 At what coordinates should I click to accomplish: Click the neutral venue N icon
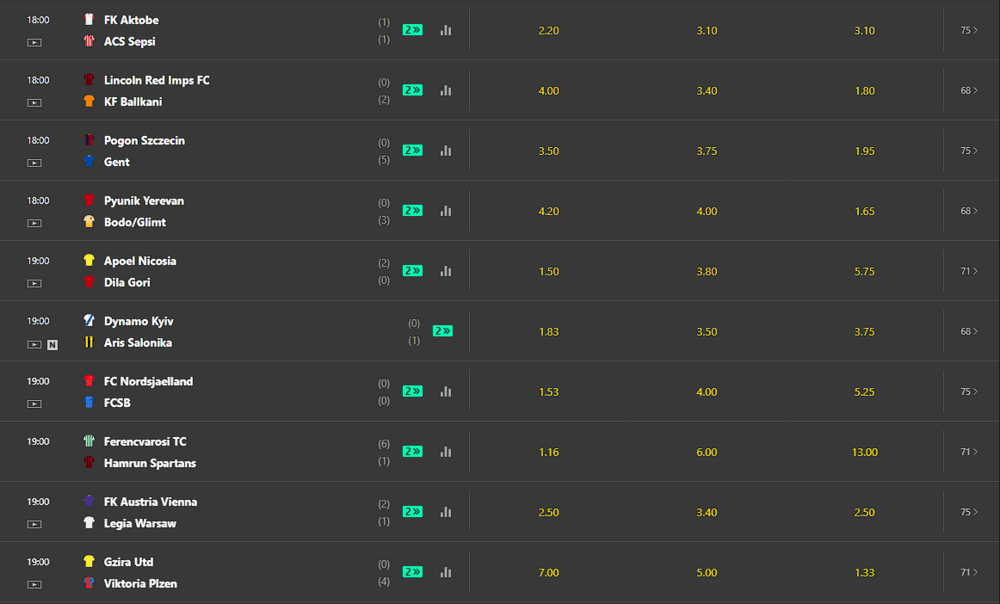(x=52, y=345)
